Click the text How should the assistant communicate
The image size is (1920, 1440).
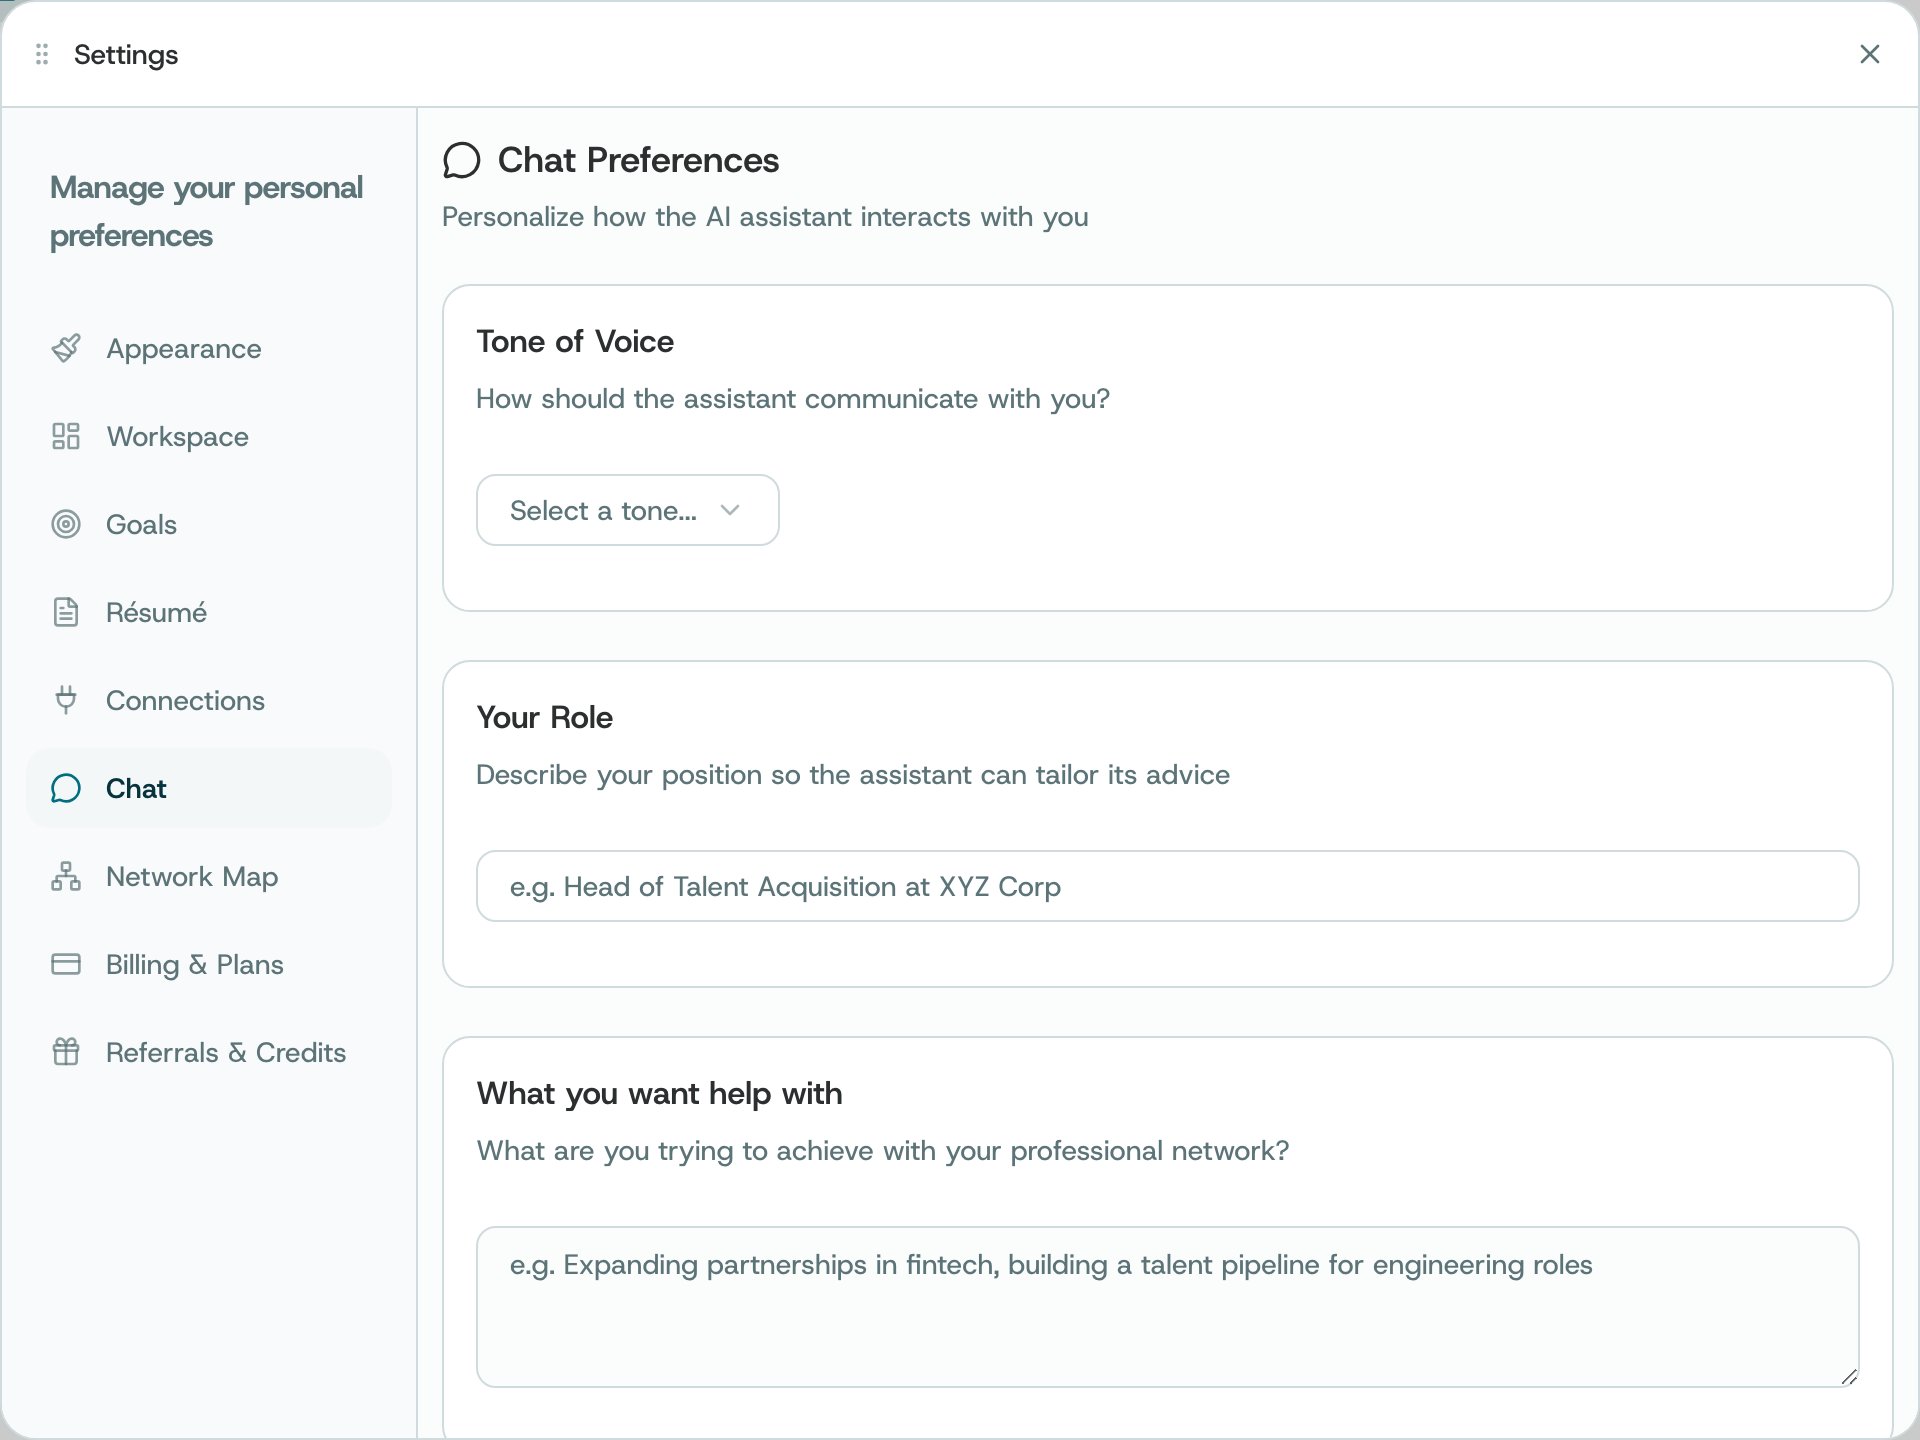(x=793, y=399)
